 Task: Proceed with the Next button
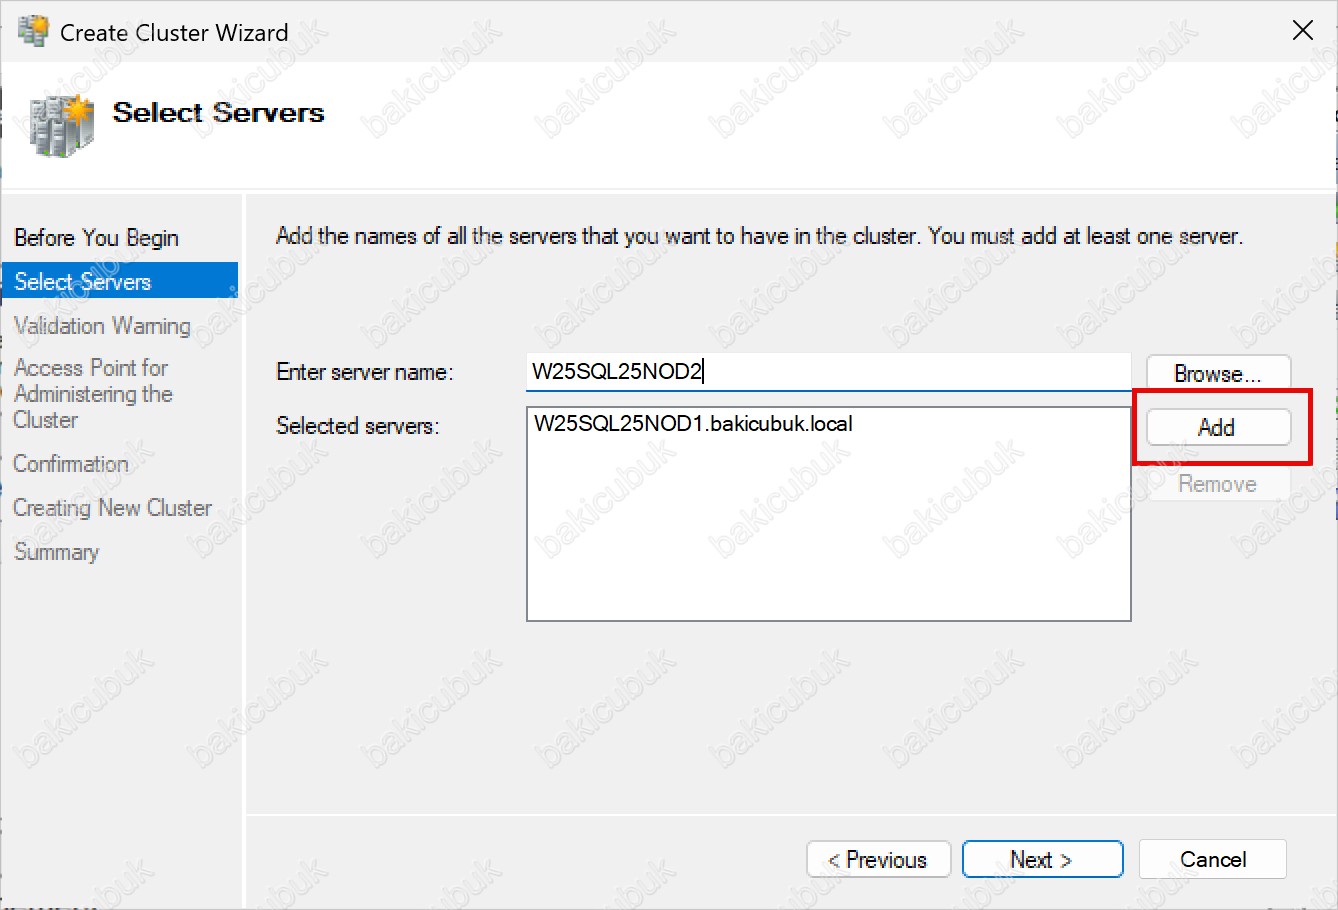click(x=1042, y=860)
